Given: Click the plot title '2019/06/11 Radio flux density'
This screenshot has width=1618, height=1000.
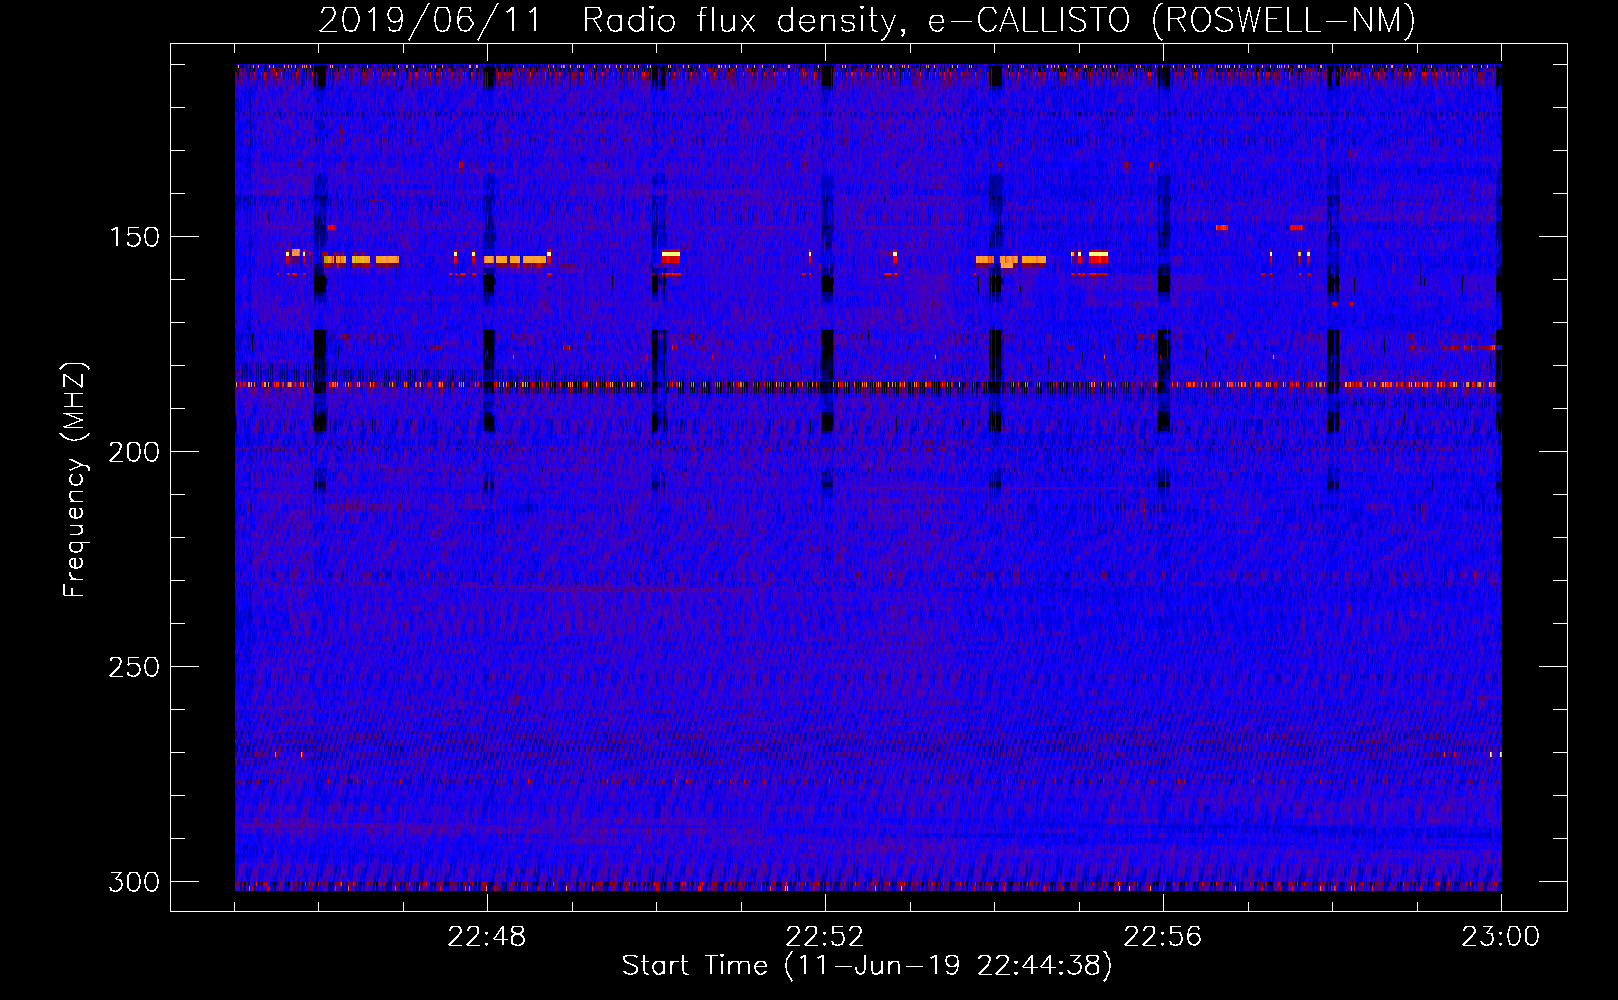Looking at the screenshot, I should pos(611,20).
